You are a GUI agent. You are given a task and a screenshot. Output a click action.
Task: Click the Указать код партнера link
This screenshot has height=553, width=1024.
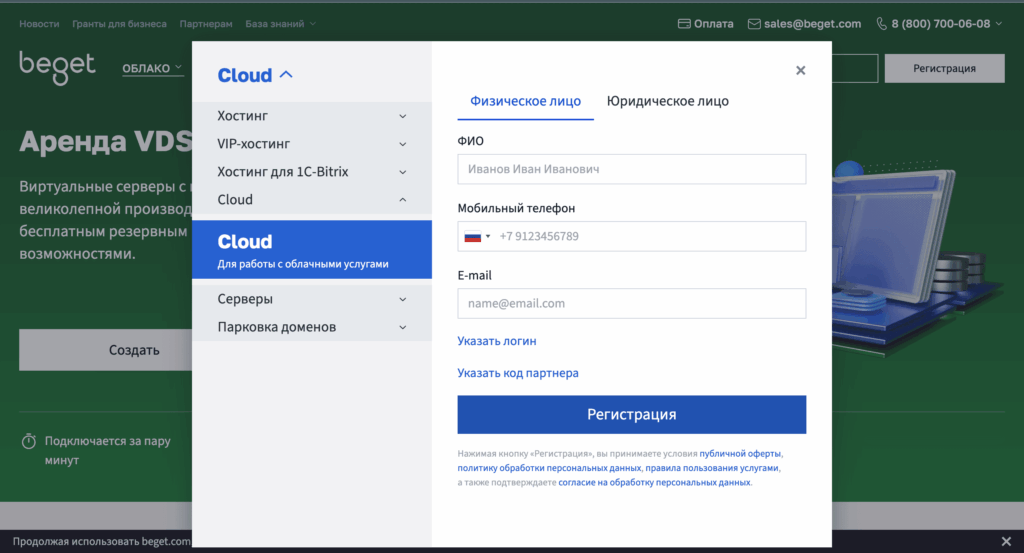tap(518, 373)
